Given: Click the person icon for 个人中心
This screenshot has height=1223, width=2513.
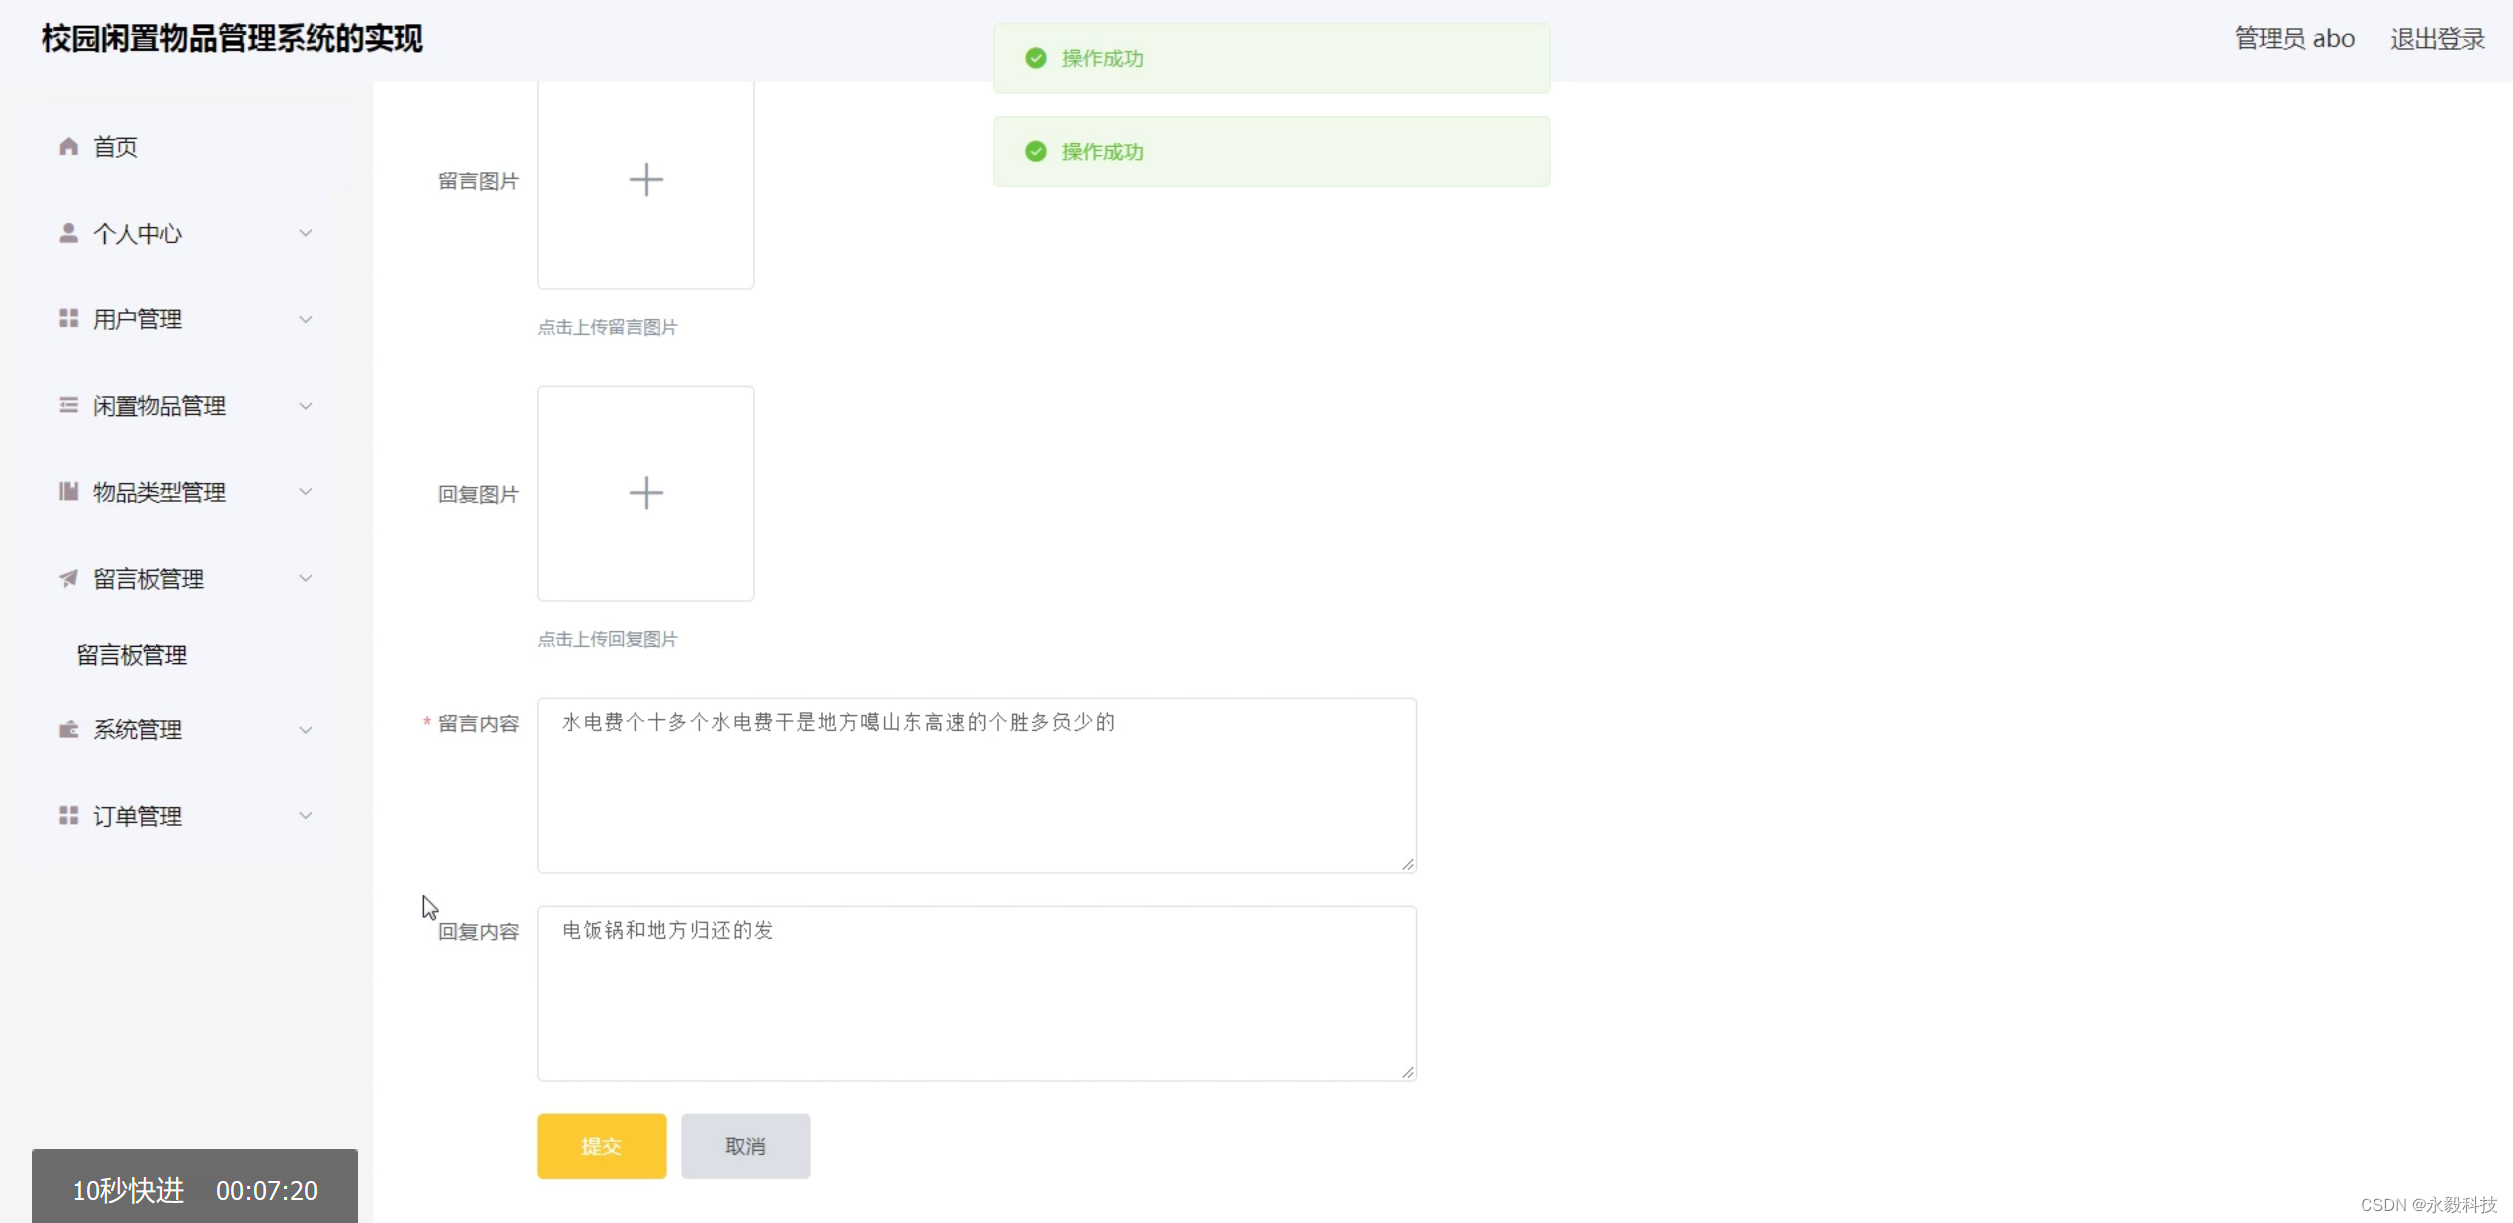Looking at the screenshot, I should point(68,233).
